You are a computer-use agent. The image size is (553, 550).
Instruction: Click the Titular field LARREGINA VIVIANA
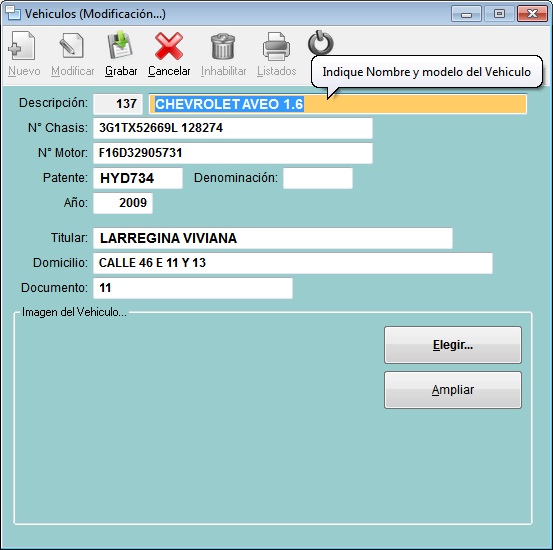point(273,238)
